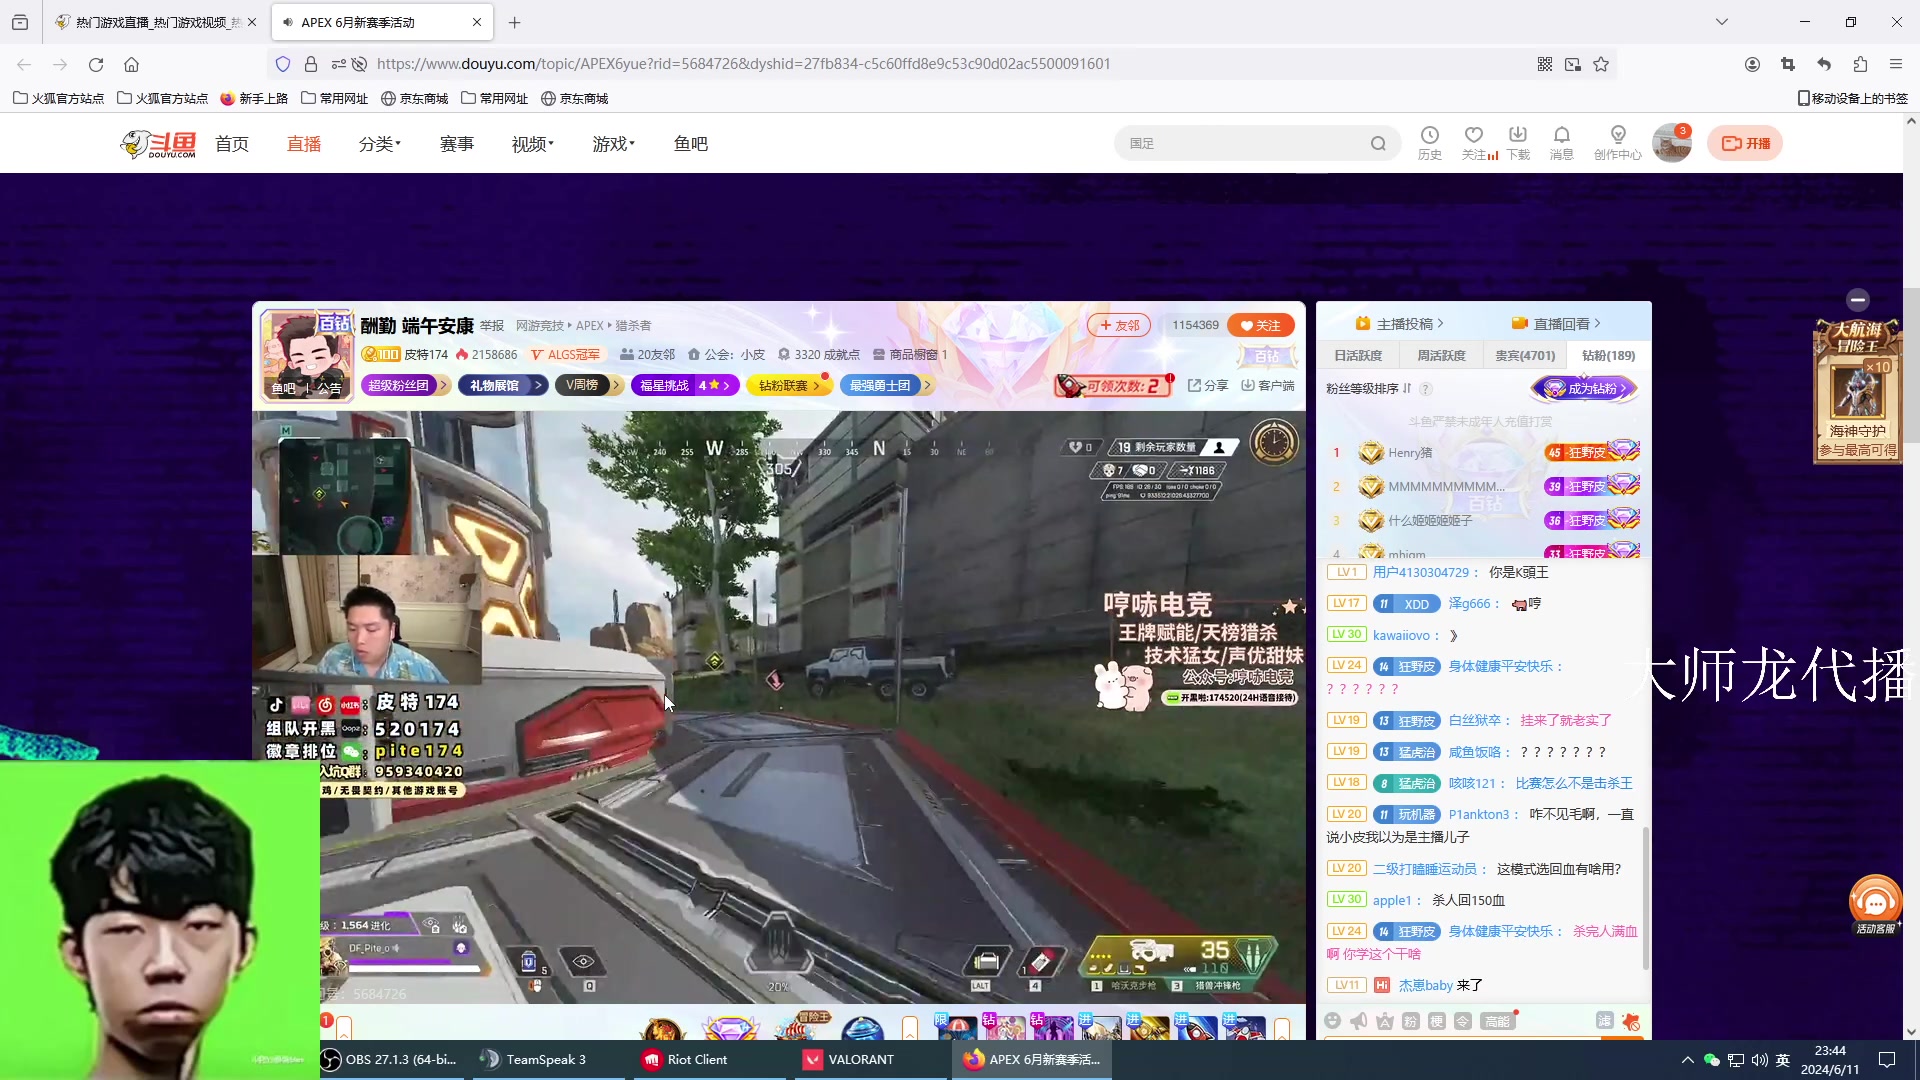Viewport: 1920px width, 1080px height.
Task: Open the 关注 heart icon in header
Action: tap(1474, 142)
